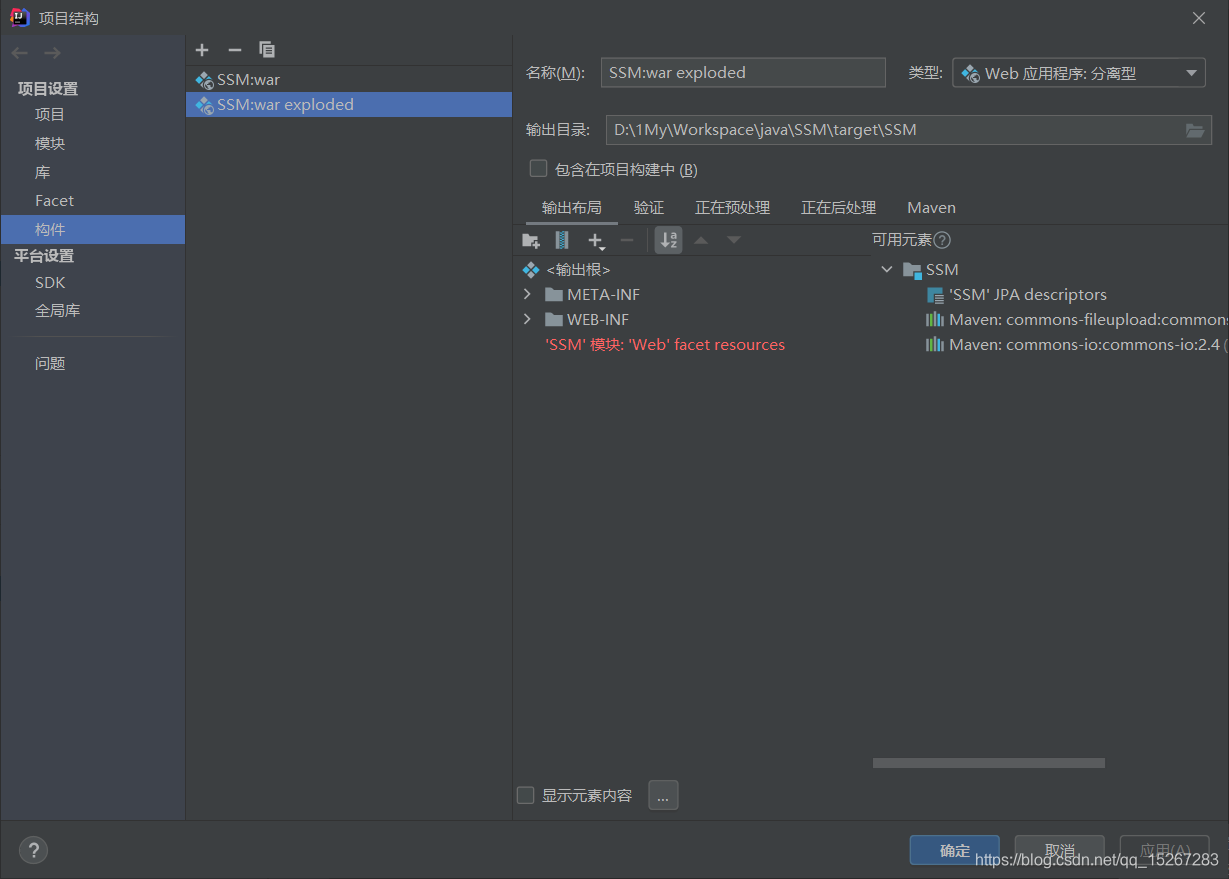Image resolution: width=1229 pixels, height=879 pixels.
Task: Open Facet settings section
Action: (55, 201)
